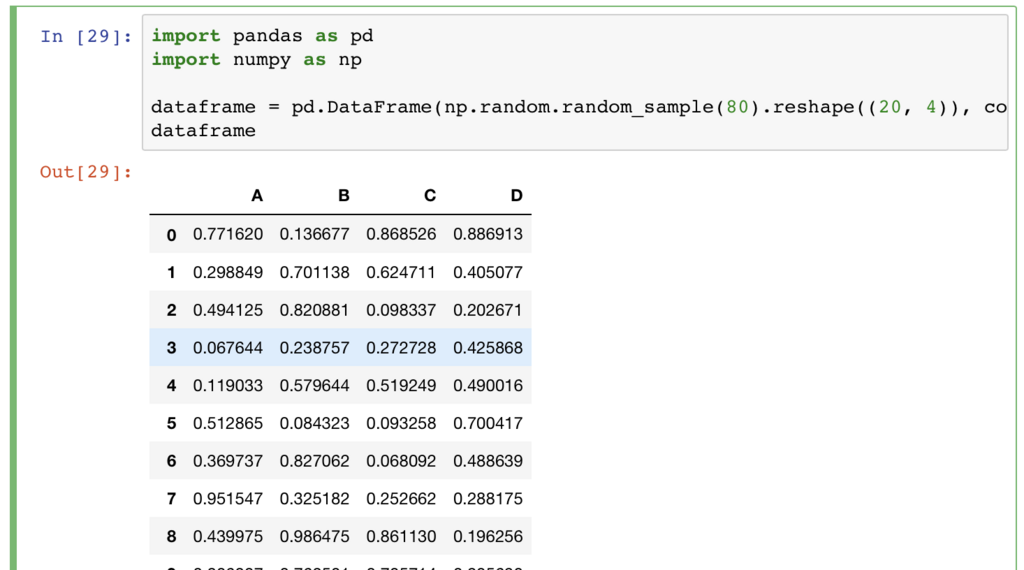The height and width of the screenshot is (570, 1024).
Task: Click cell value 0.624711
Action: (401, 272)
